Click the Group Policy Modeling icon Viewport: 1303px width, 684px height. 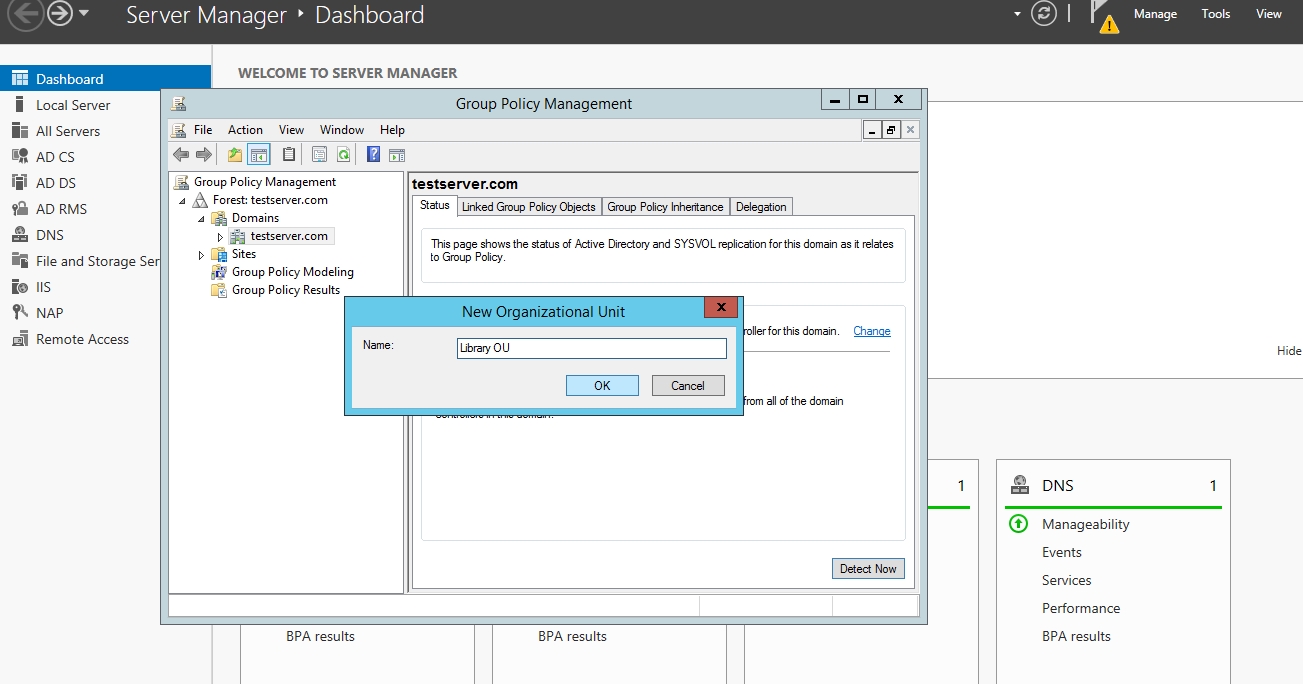[218, 272]
